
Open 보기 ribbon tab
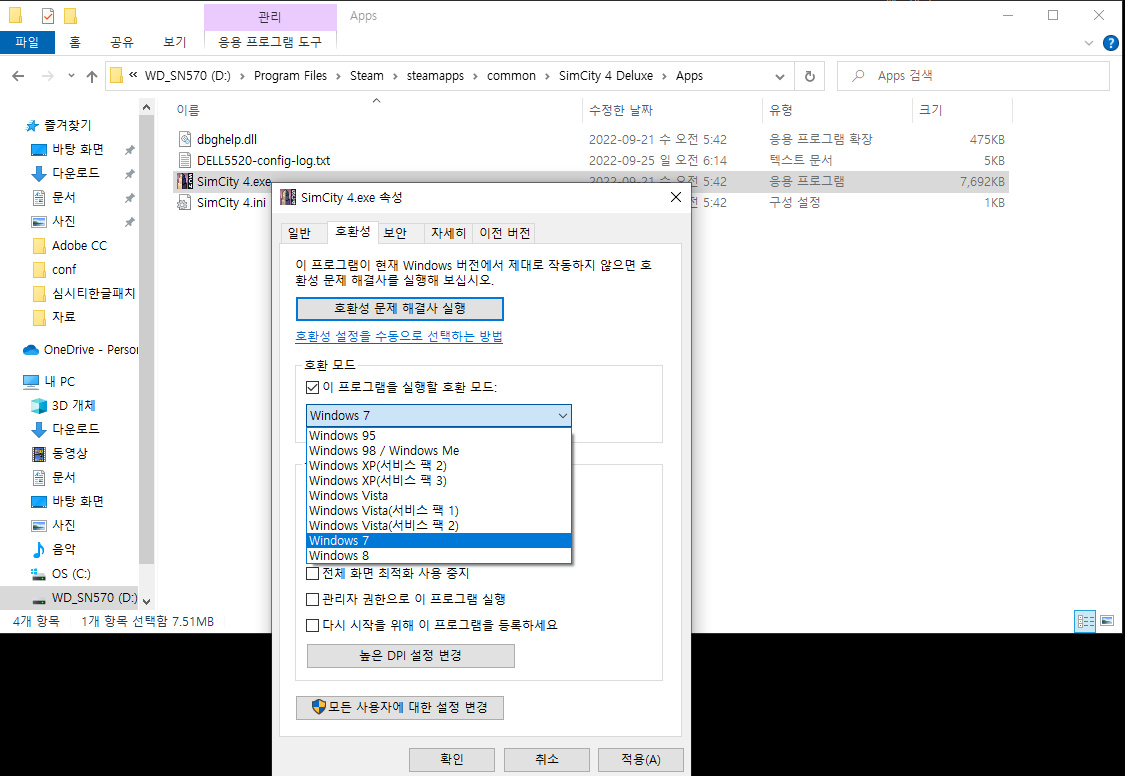(x=174, y=42)
